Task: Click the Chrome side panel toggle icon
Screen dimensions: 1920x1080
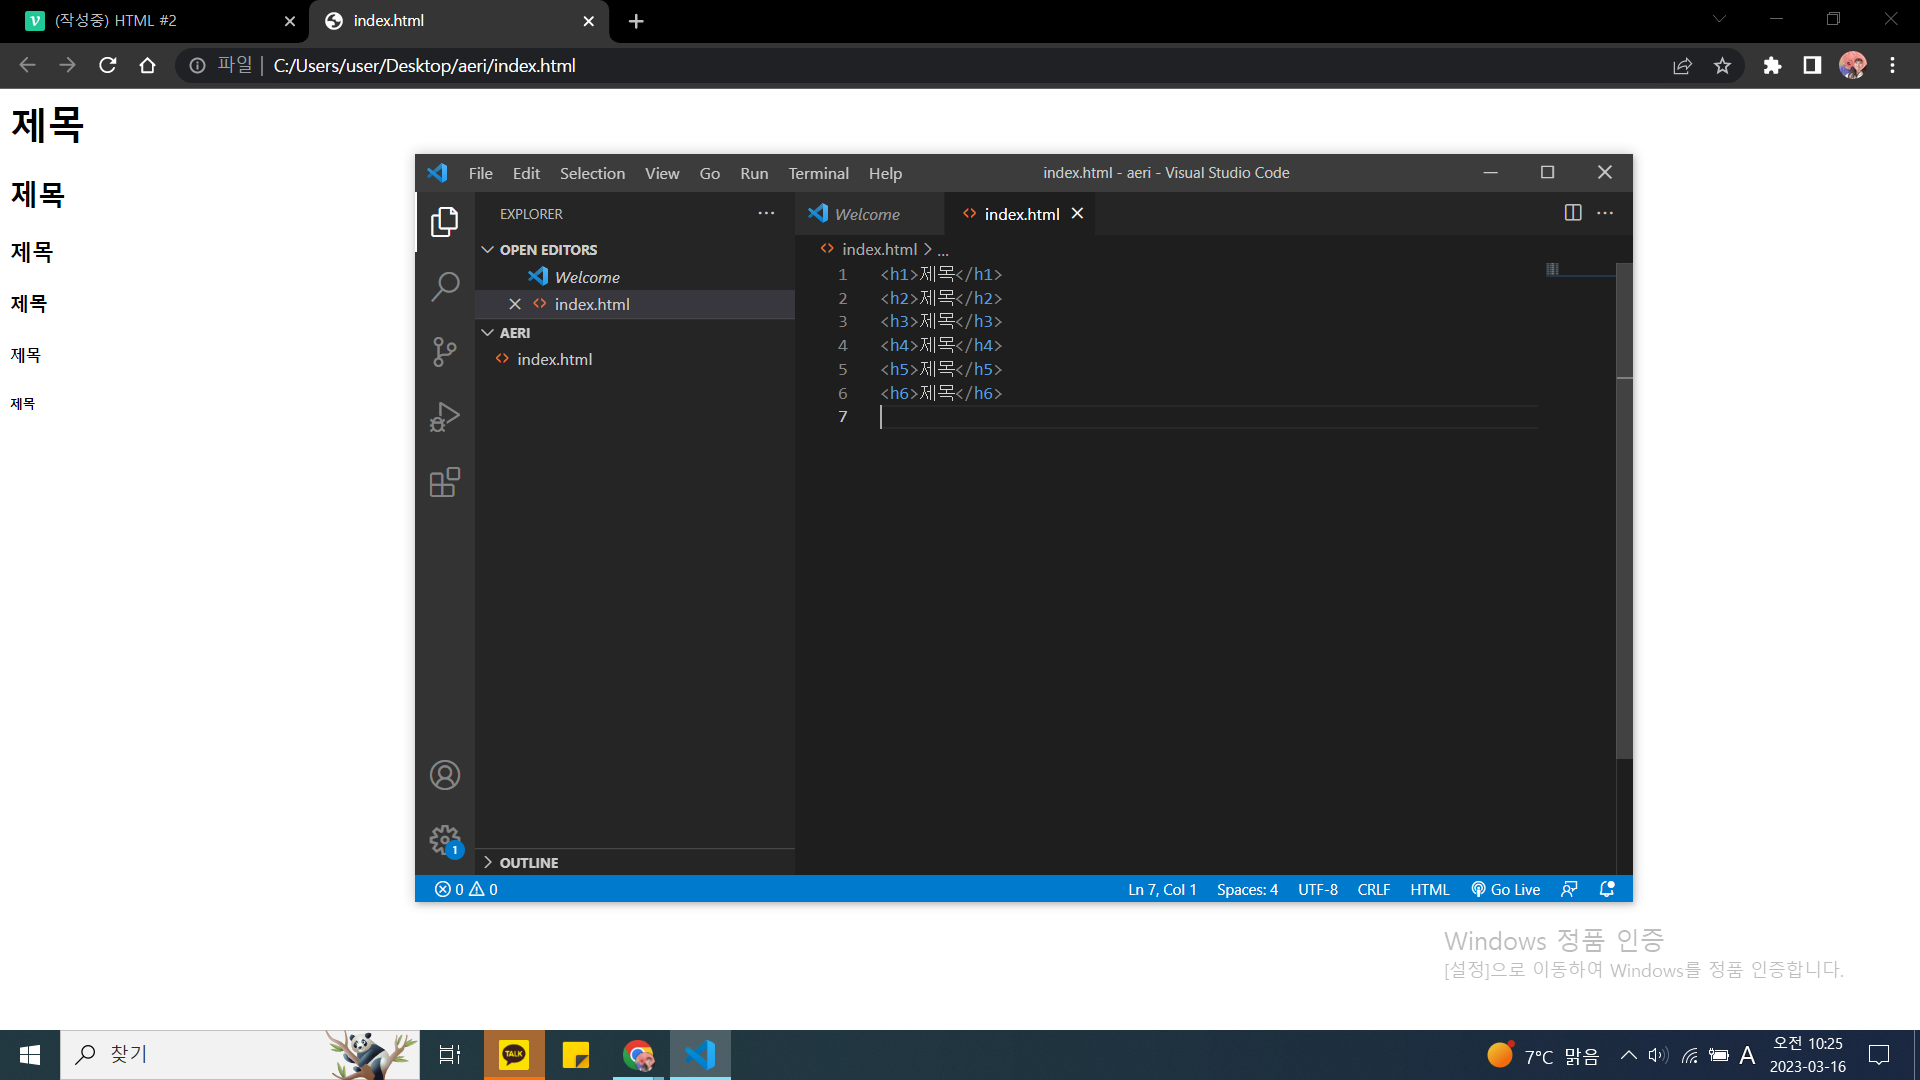Action: pos(1812,65)
